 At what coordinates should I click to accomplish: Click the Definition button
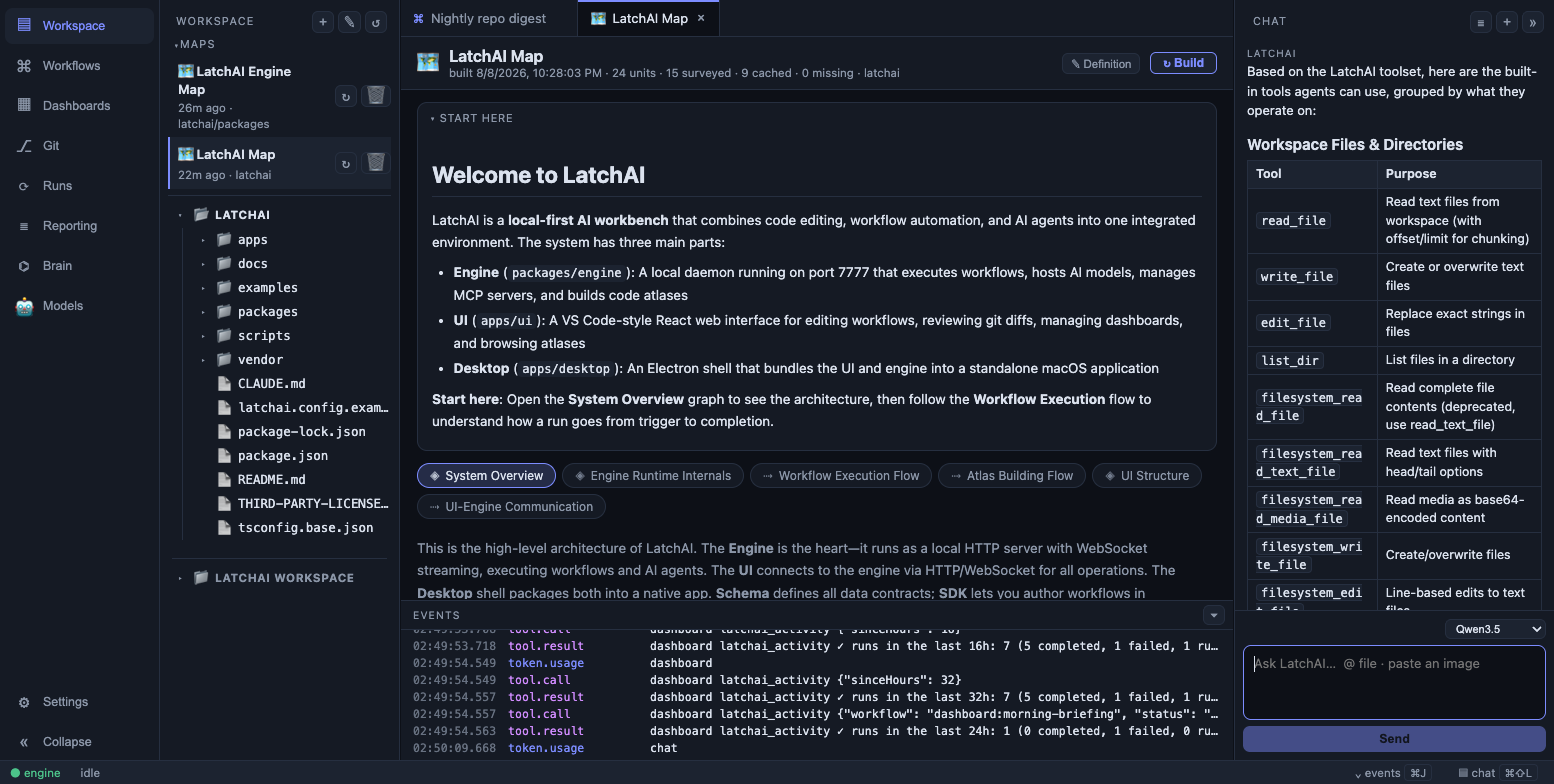[1101, 64]
